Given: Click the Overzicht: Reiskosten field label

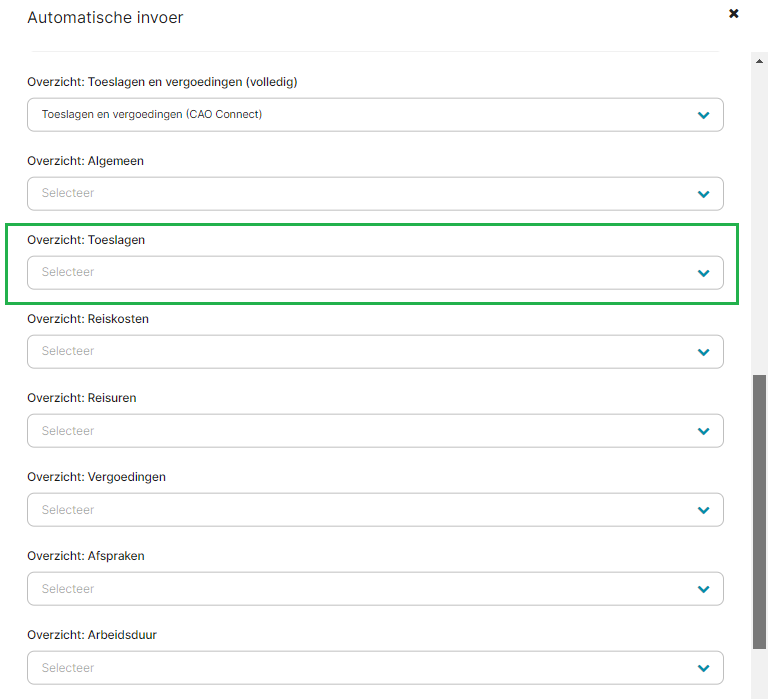Looking at the screenshot, I should tap(88, 319).
